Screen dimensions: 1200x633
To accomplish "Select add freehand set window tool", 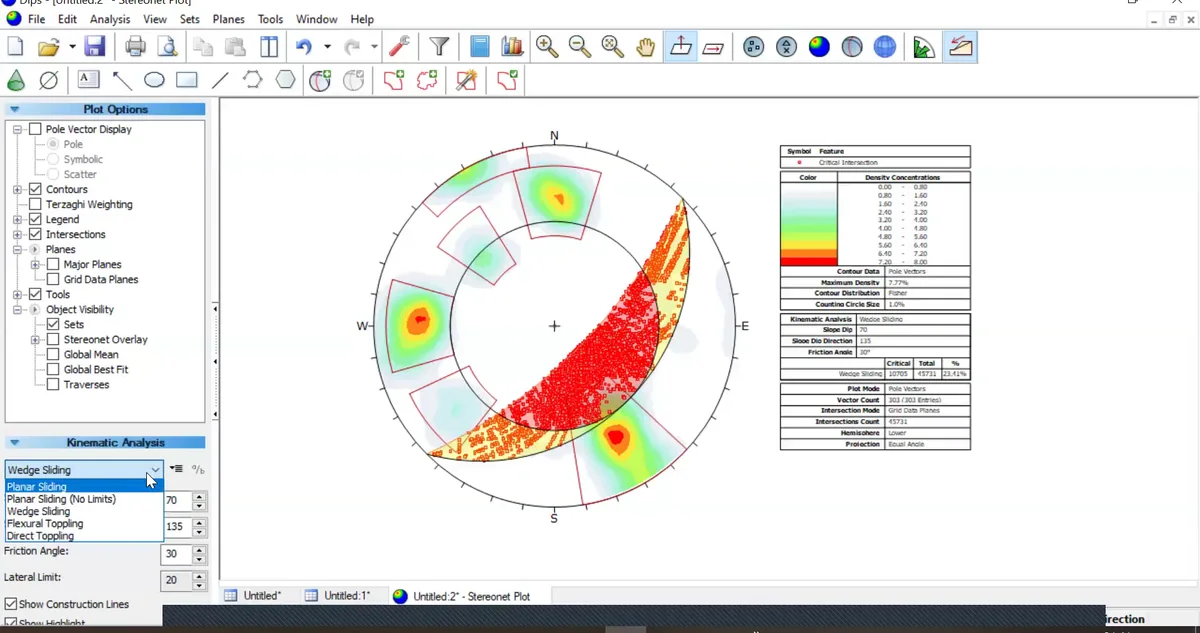I will (x=428, y=80).
